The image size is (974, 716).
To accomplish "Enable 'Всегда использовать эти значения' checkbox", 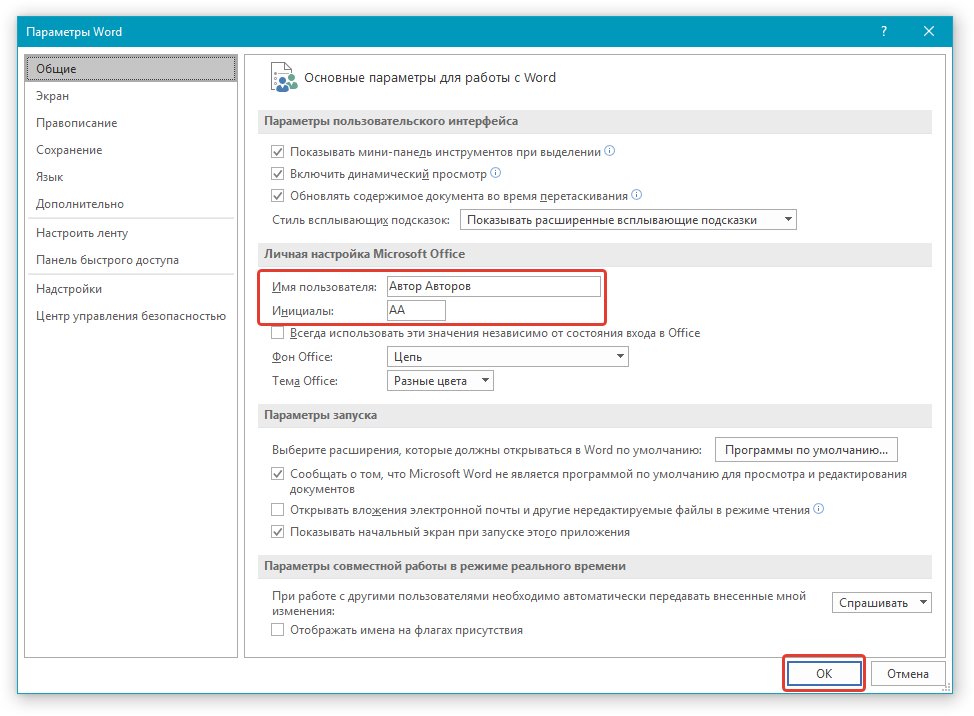I will [278, 333].
